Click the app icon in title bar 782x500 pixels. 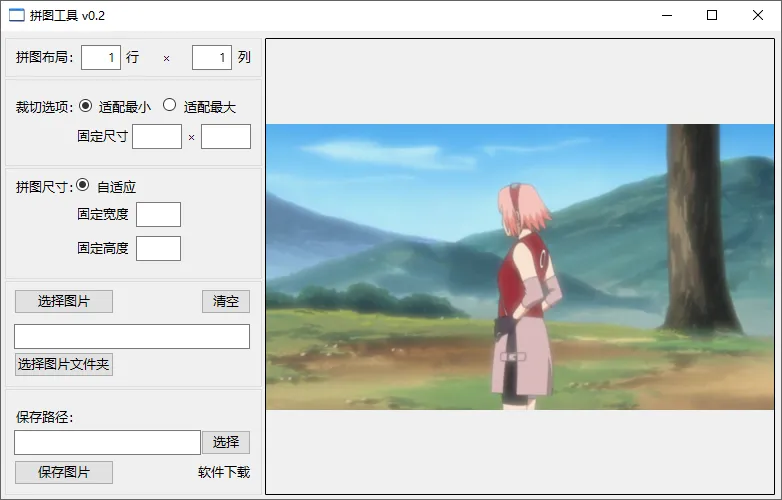(x=16, y=15)
